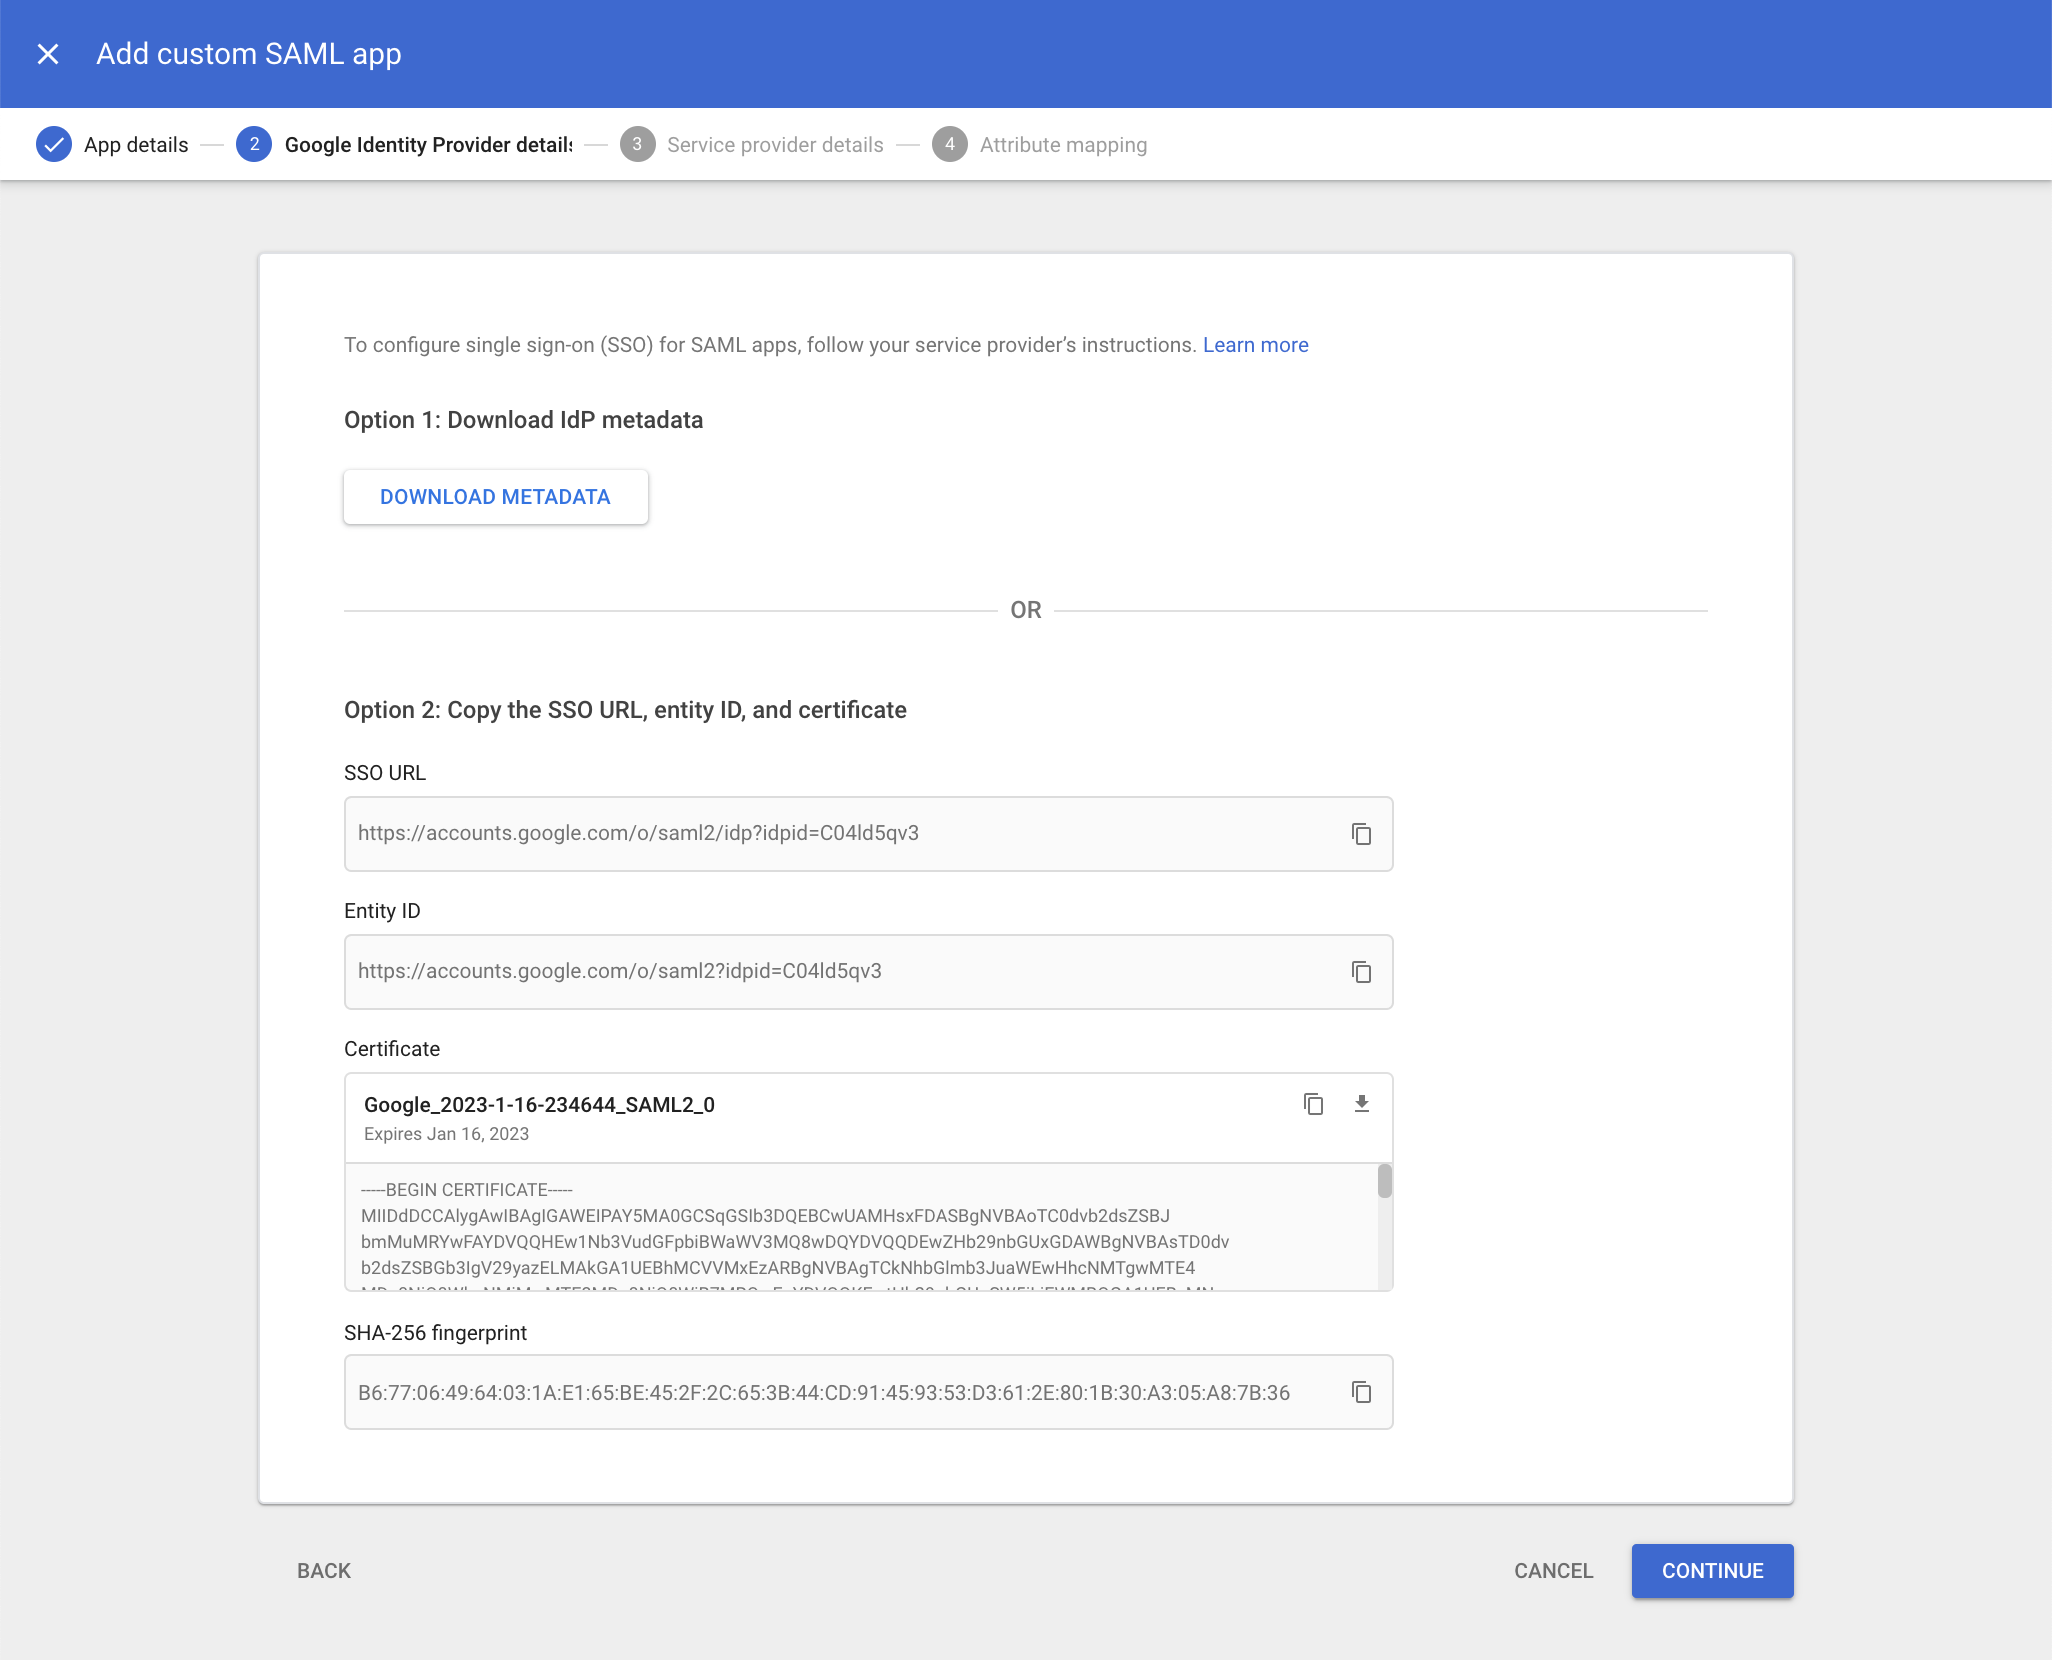Viewport: 2052px width, 1660px height.
Task: Copy the Entity ID to clipboard
Action: click(x=1361, y=972)
